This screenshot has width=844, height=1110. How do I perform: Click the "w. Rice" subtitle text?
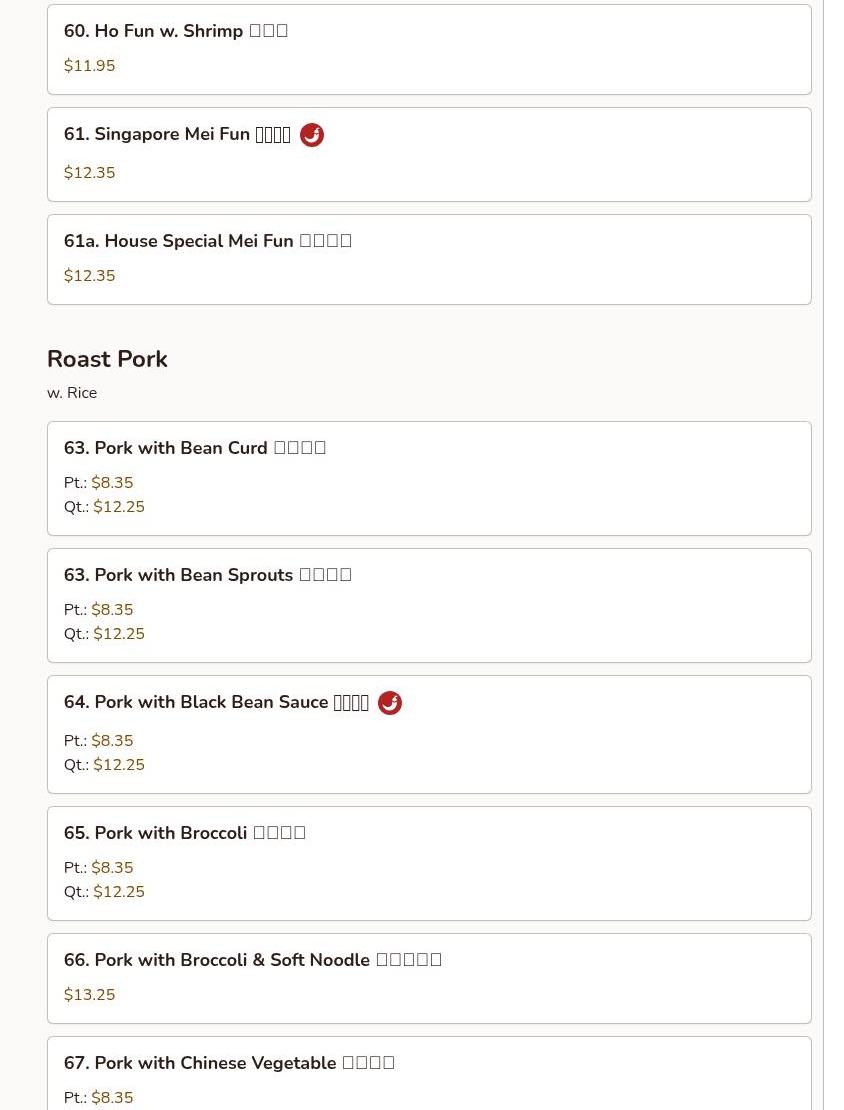[x=72, y=393]
